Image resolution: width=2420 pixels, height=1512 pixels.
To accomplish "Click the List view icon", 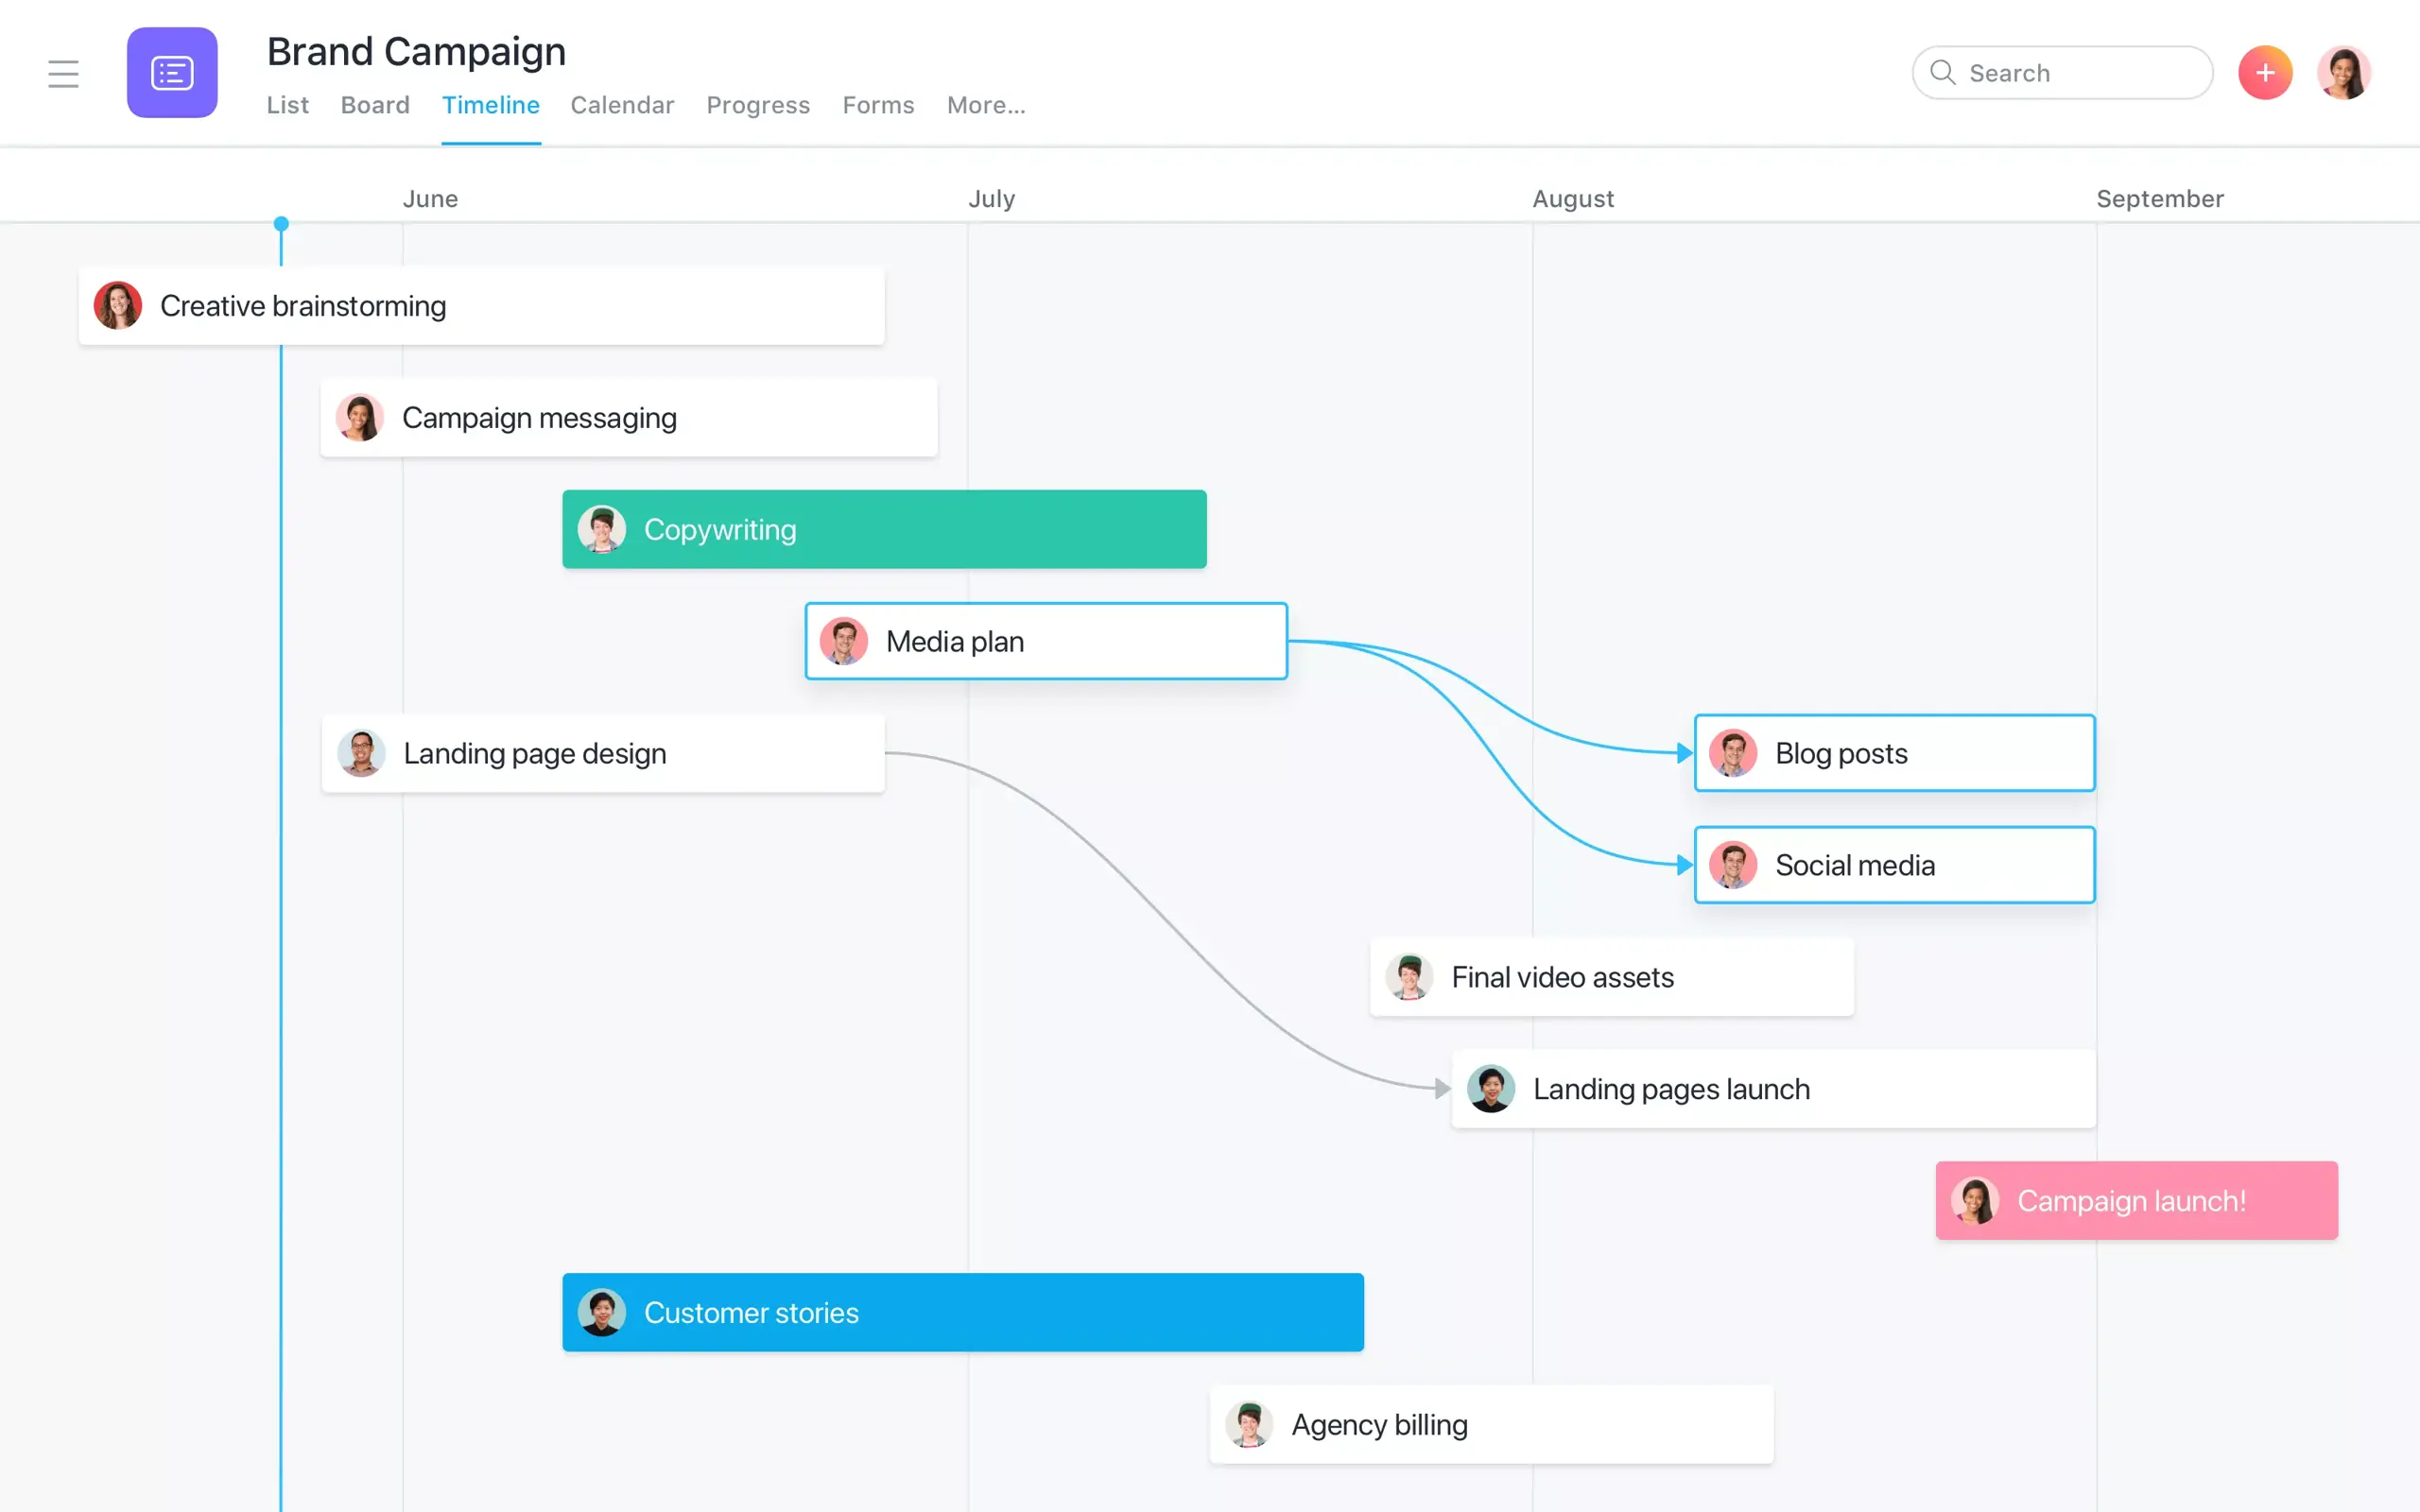I will pos(287,103).
